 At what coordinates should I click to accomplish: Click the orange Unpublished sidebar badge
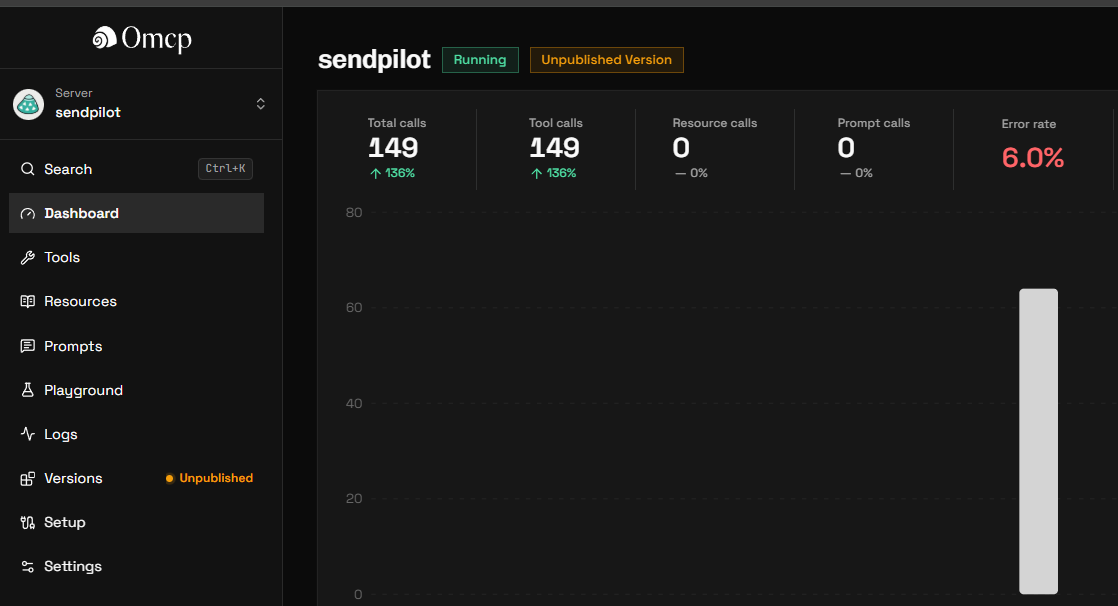[x=210, y=478]
